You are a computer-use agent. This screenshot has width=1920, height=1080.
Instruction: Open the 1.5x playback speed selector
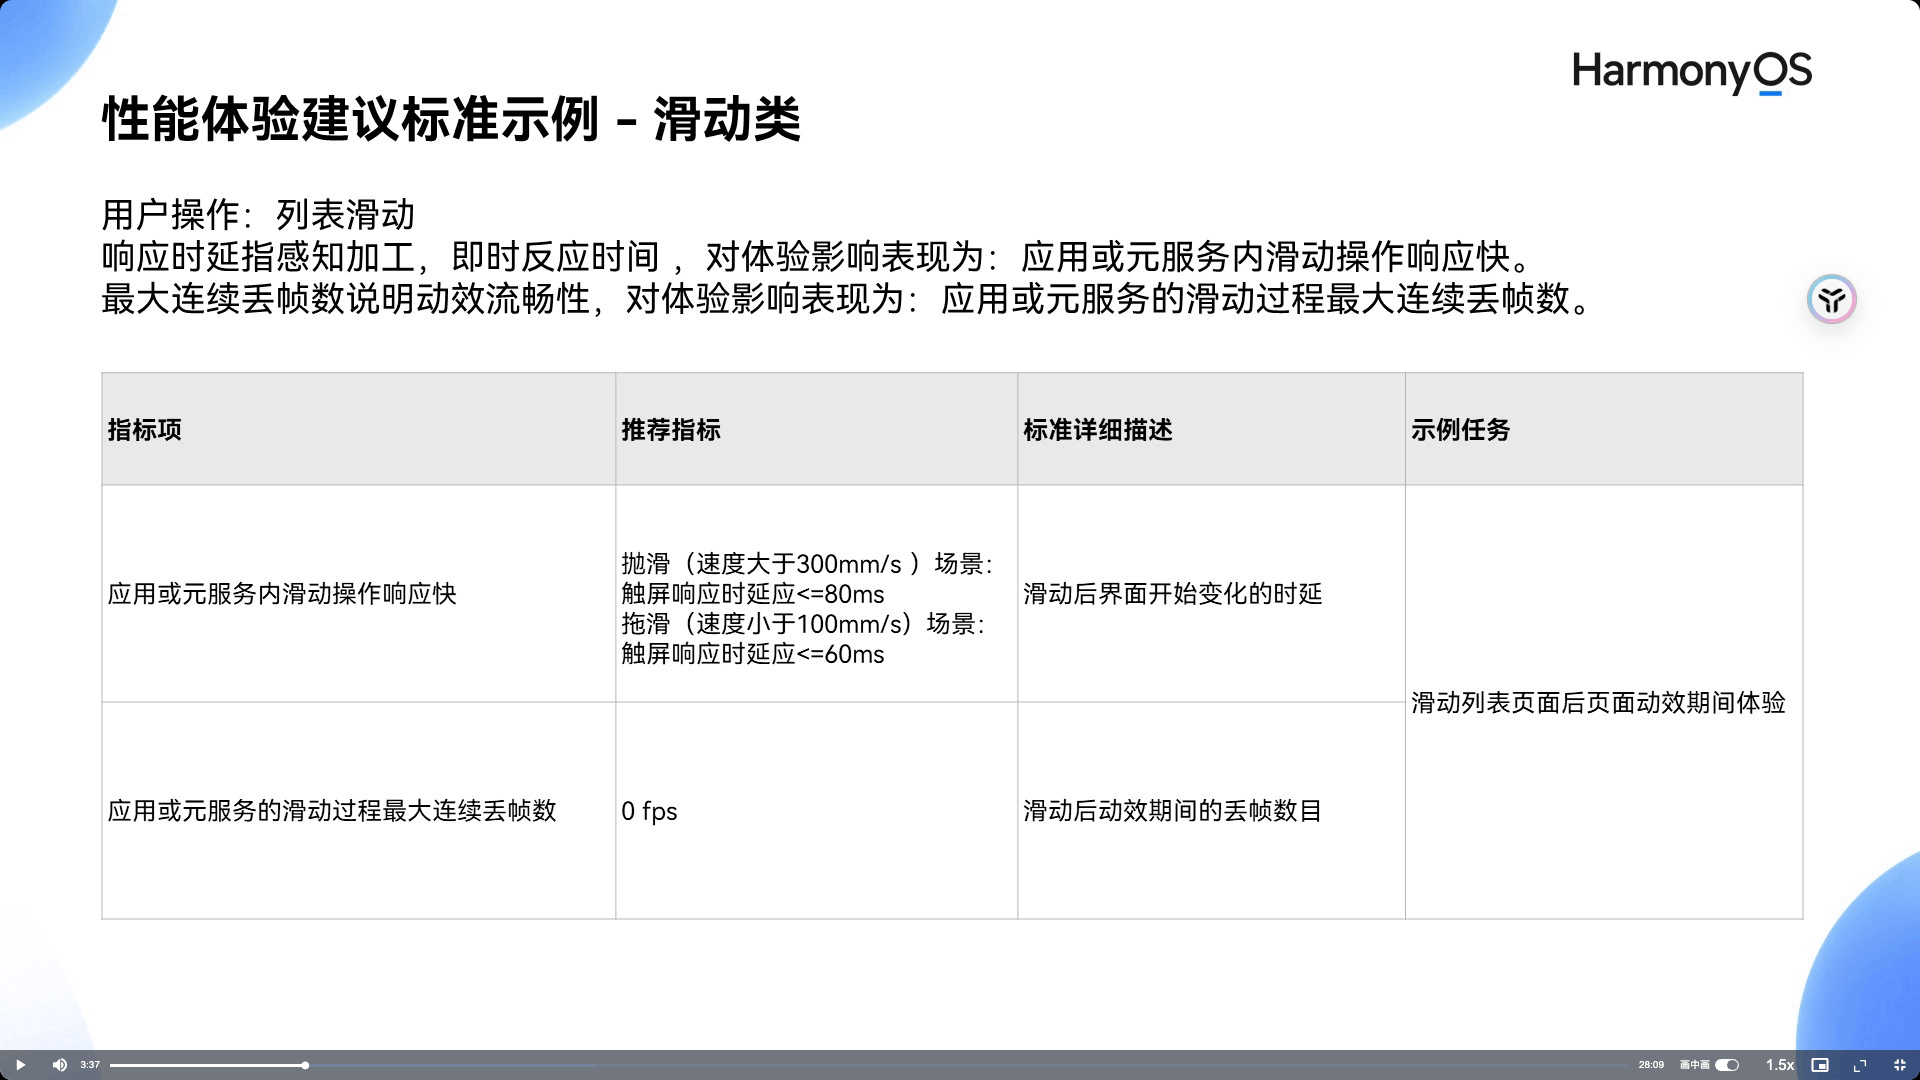click(x=1779, y=1065)
